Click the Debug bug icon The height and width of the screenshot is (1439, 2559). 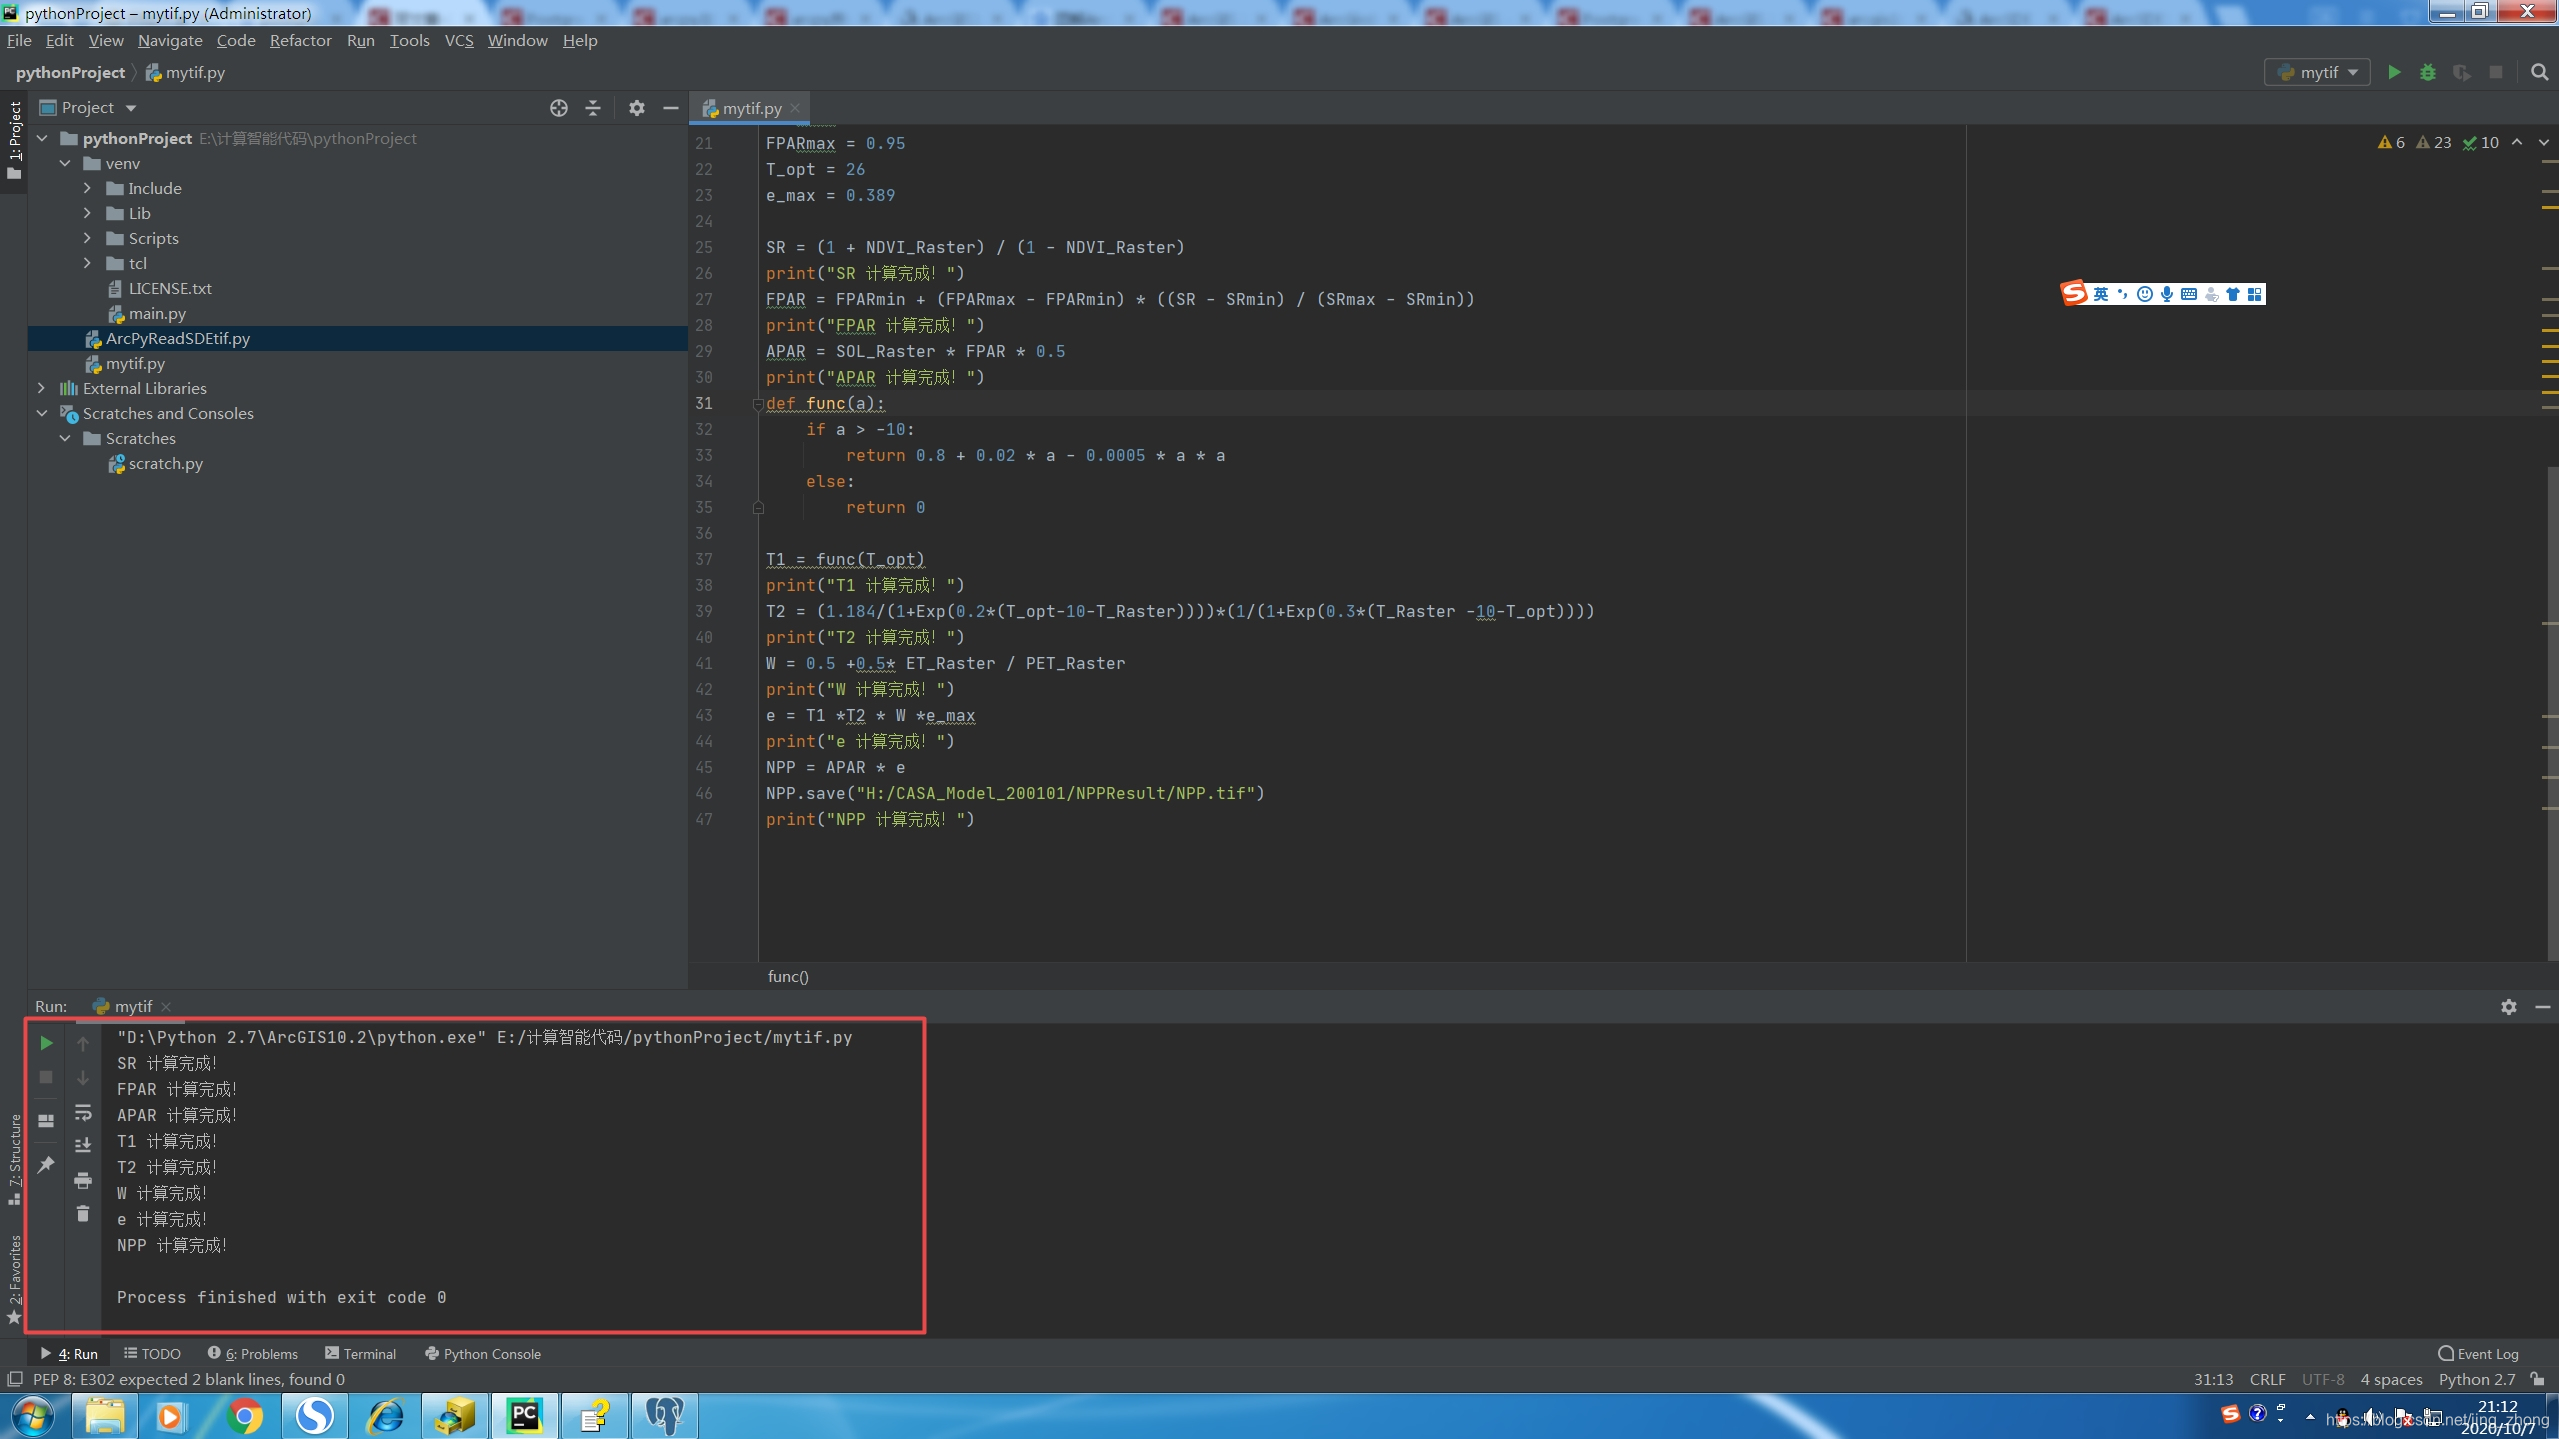coord(2428,72)
